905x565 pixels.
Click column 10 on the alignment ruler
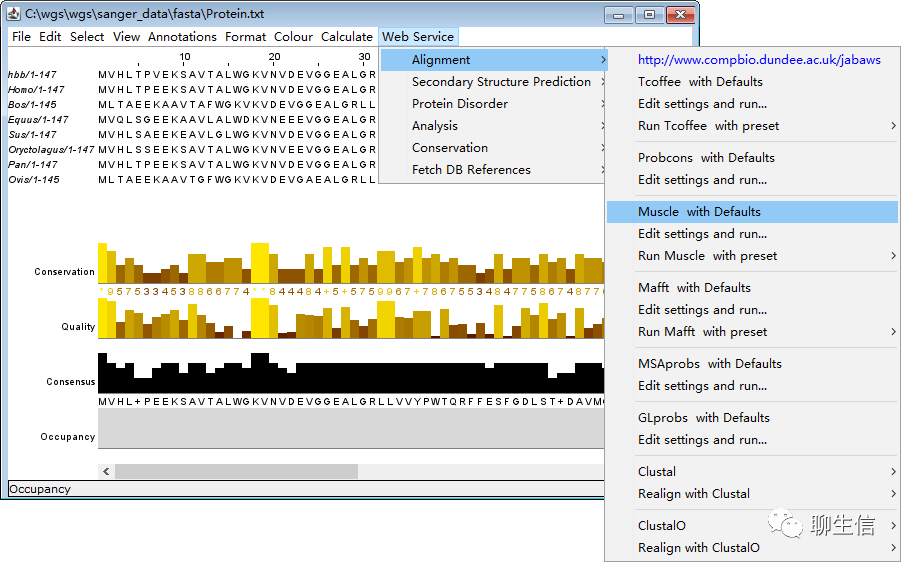[185, 57]
